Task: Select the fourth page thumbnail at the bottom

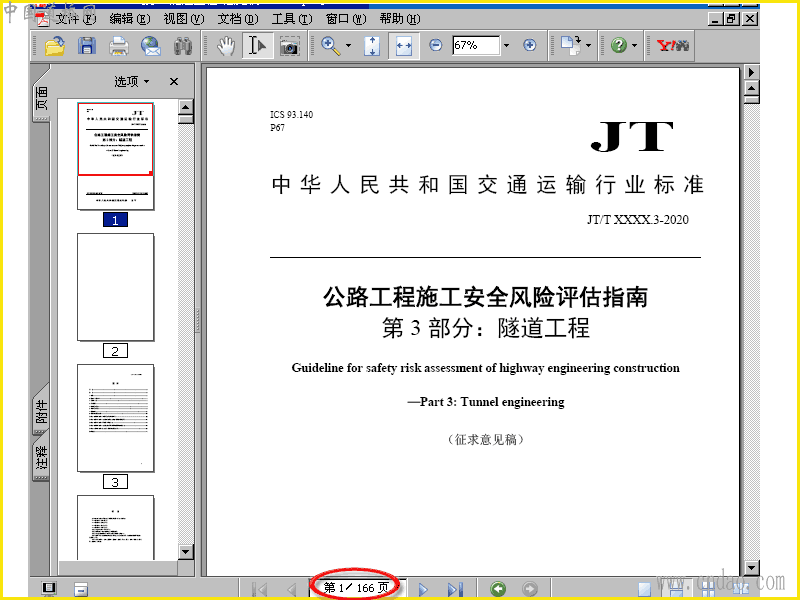Action: [115, 528]
